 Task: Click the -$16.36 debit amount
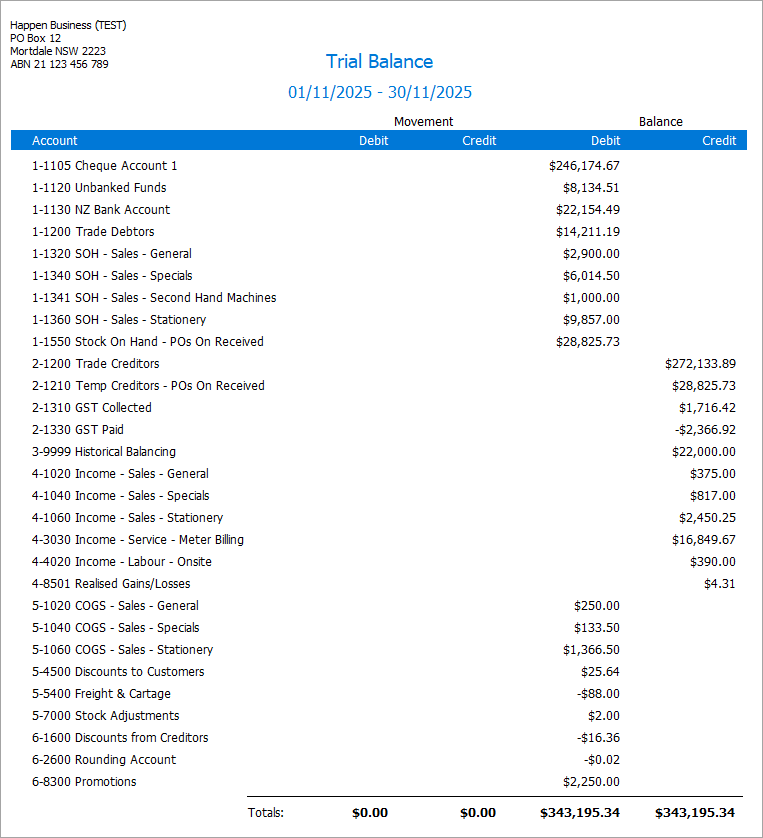598,738
